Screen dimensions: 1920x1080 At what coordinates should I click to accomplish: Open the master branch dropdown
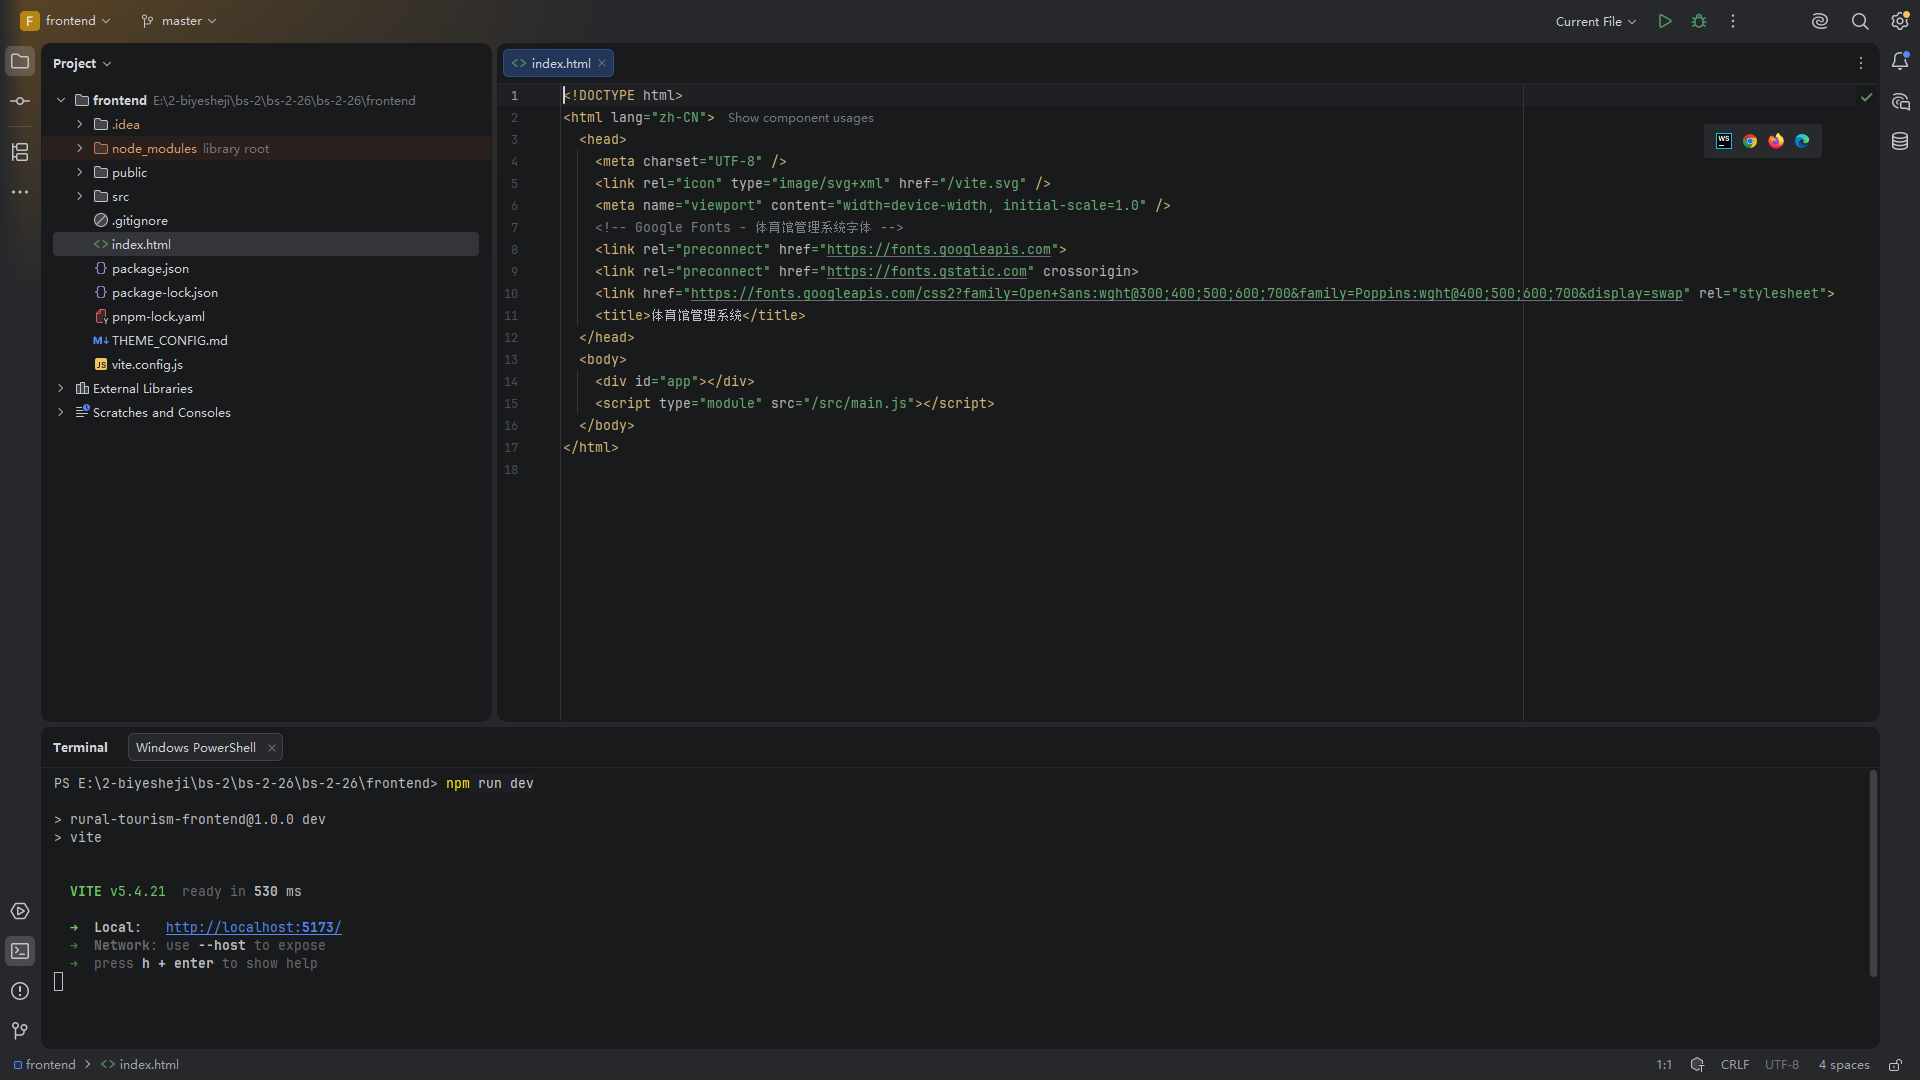179,21
